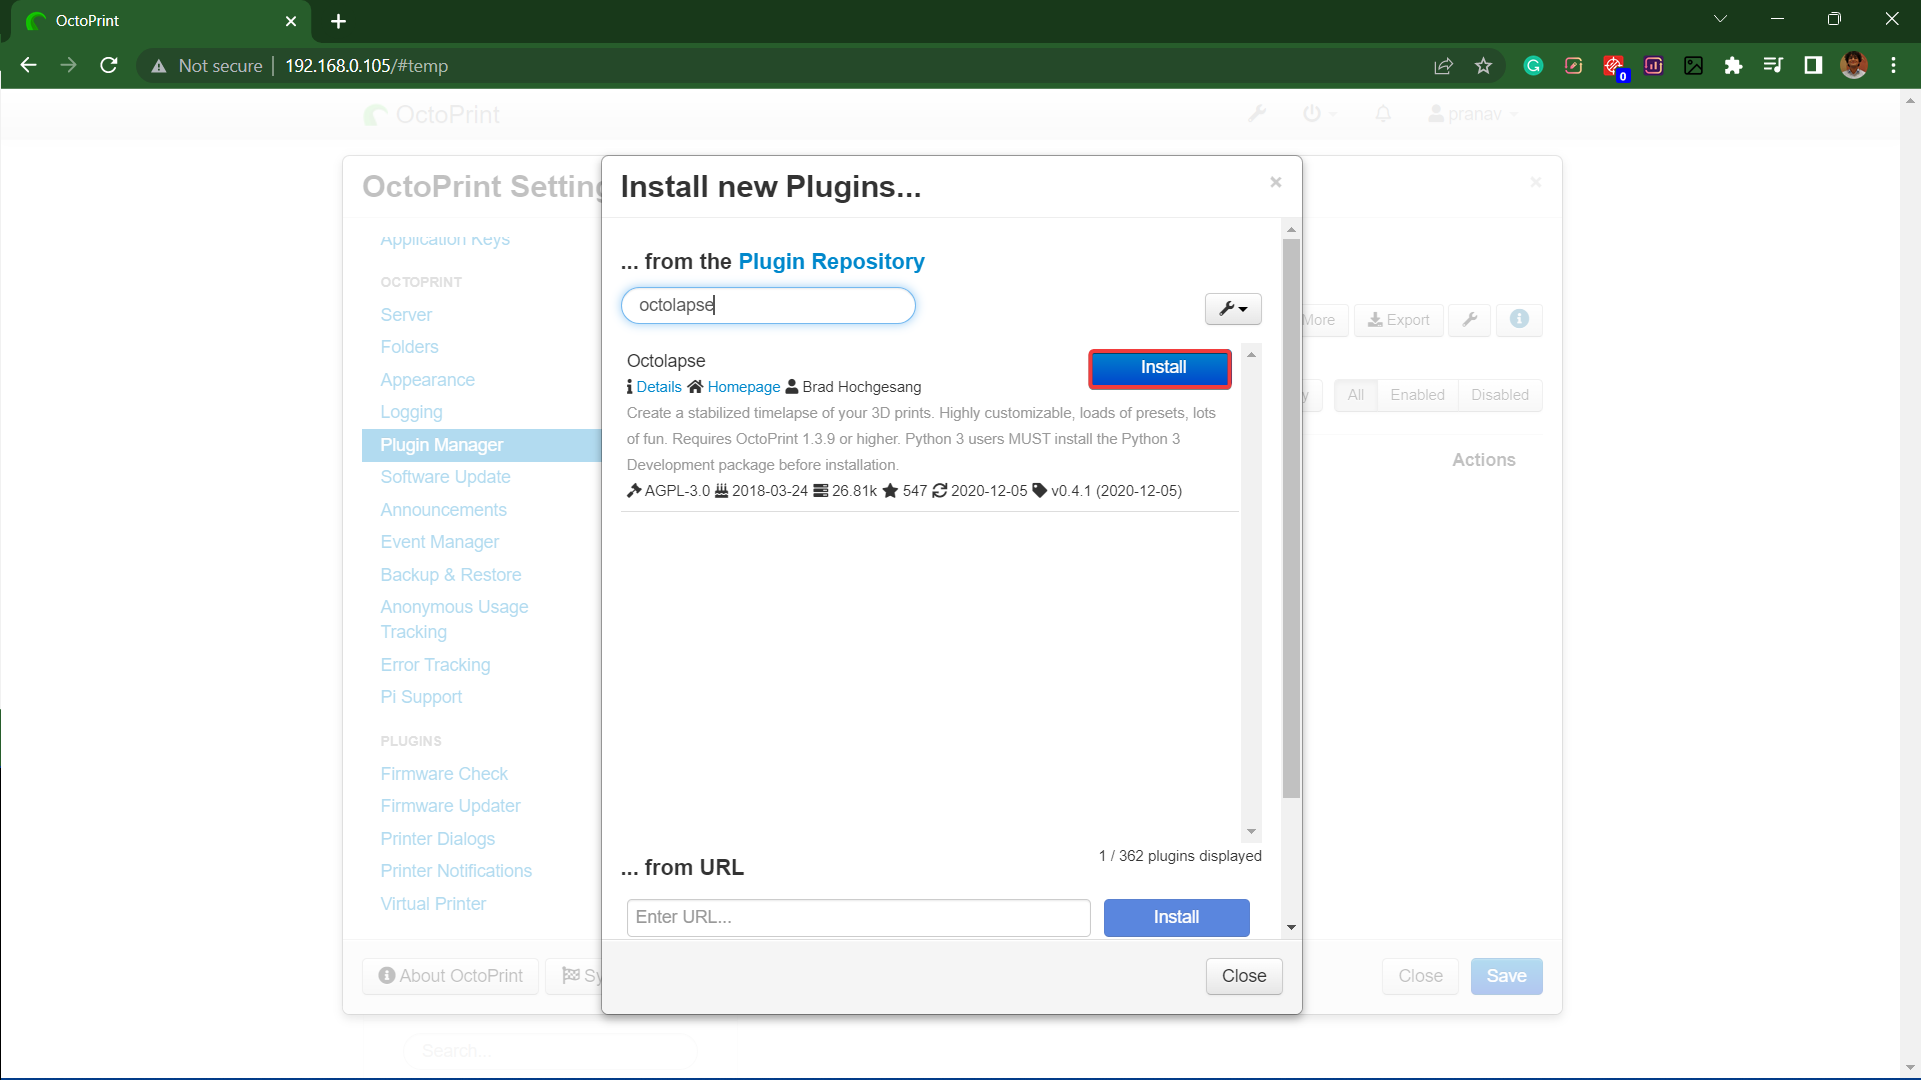Viewport: 1921px width, 1080px height.
Task: Click plugin manager wrench settings icon
Action: point(1470,320)
